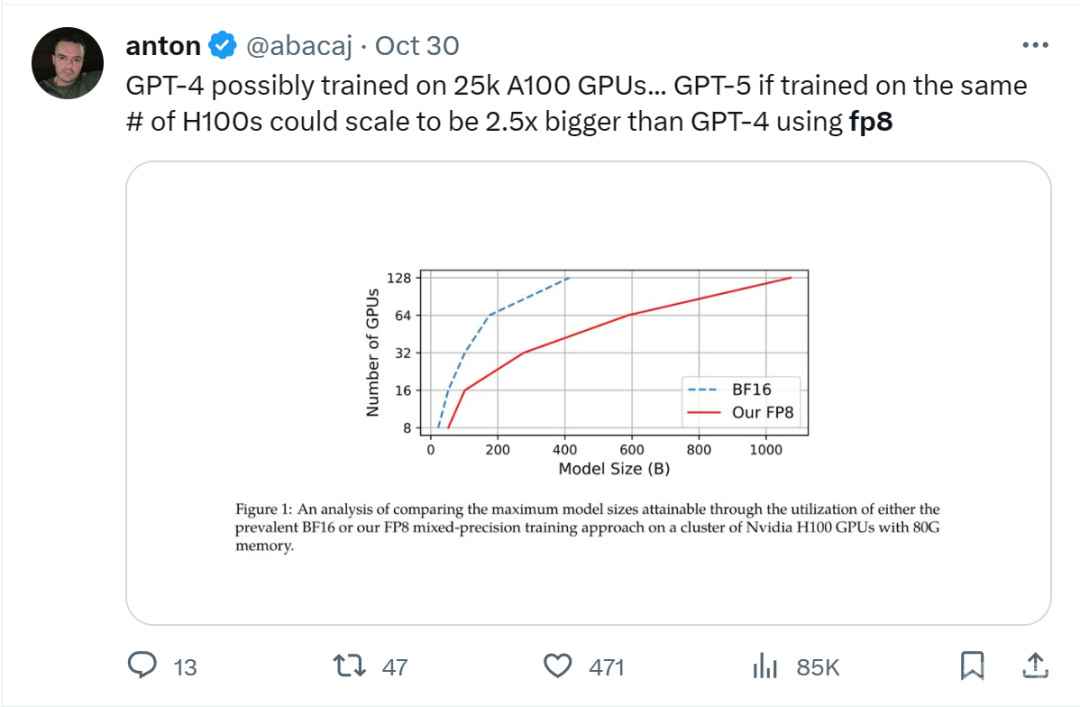The height and width of the screenshot is (707, 1080).
Task: Open the three-dot more options menu
Action: [x=1035, y=46]
